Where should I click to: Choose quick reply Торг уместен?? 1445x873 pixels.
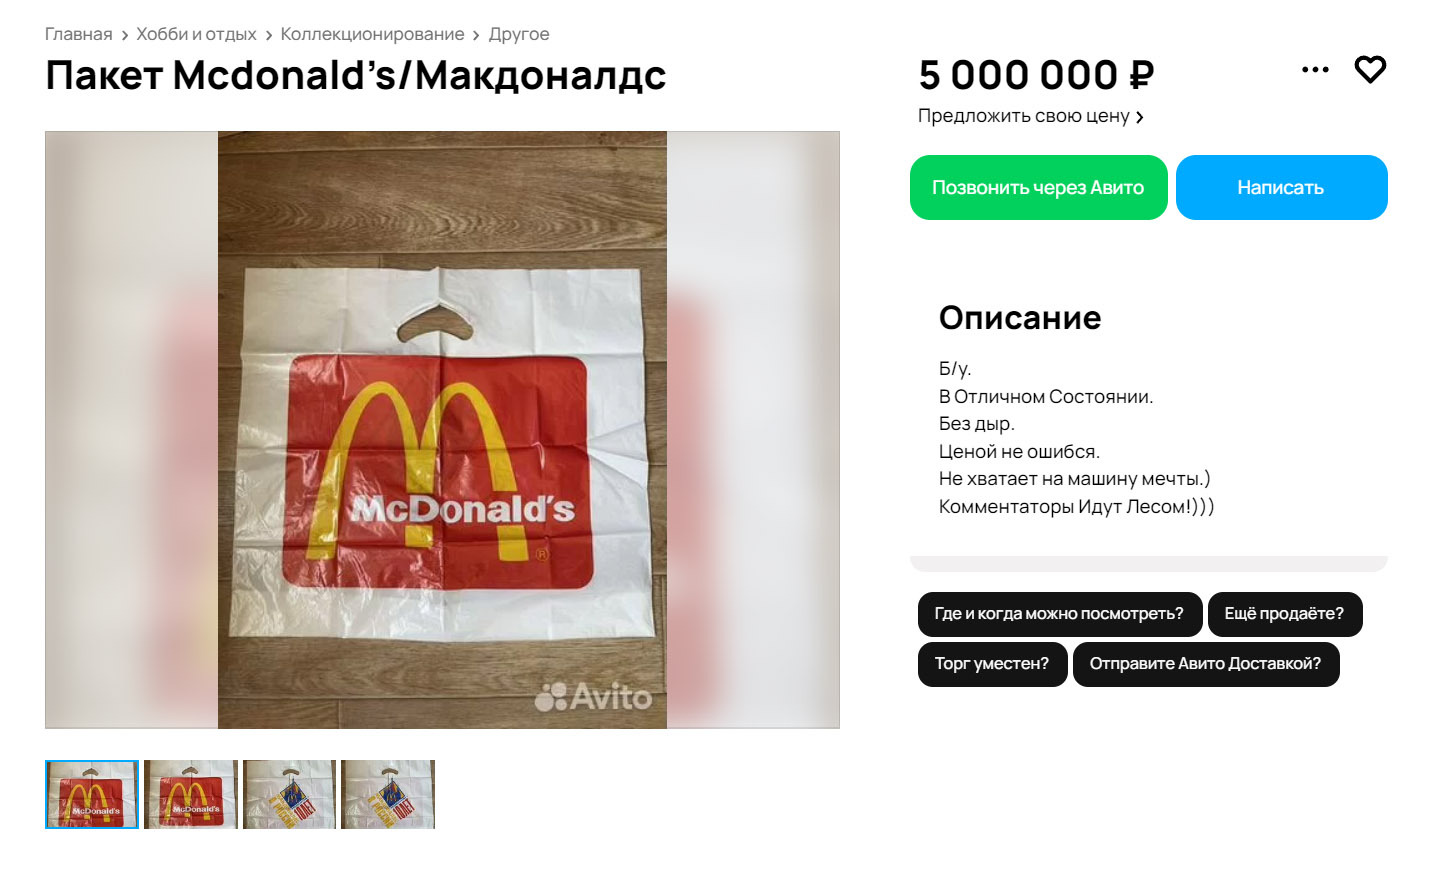(992, 664)
